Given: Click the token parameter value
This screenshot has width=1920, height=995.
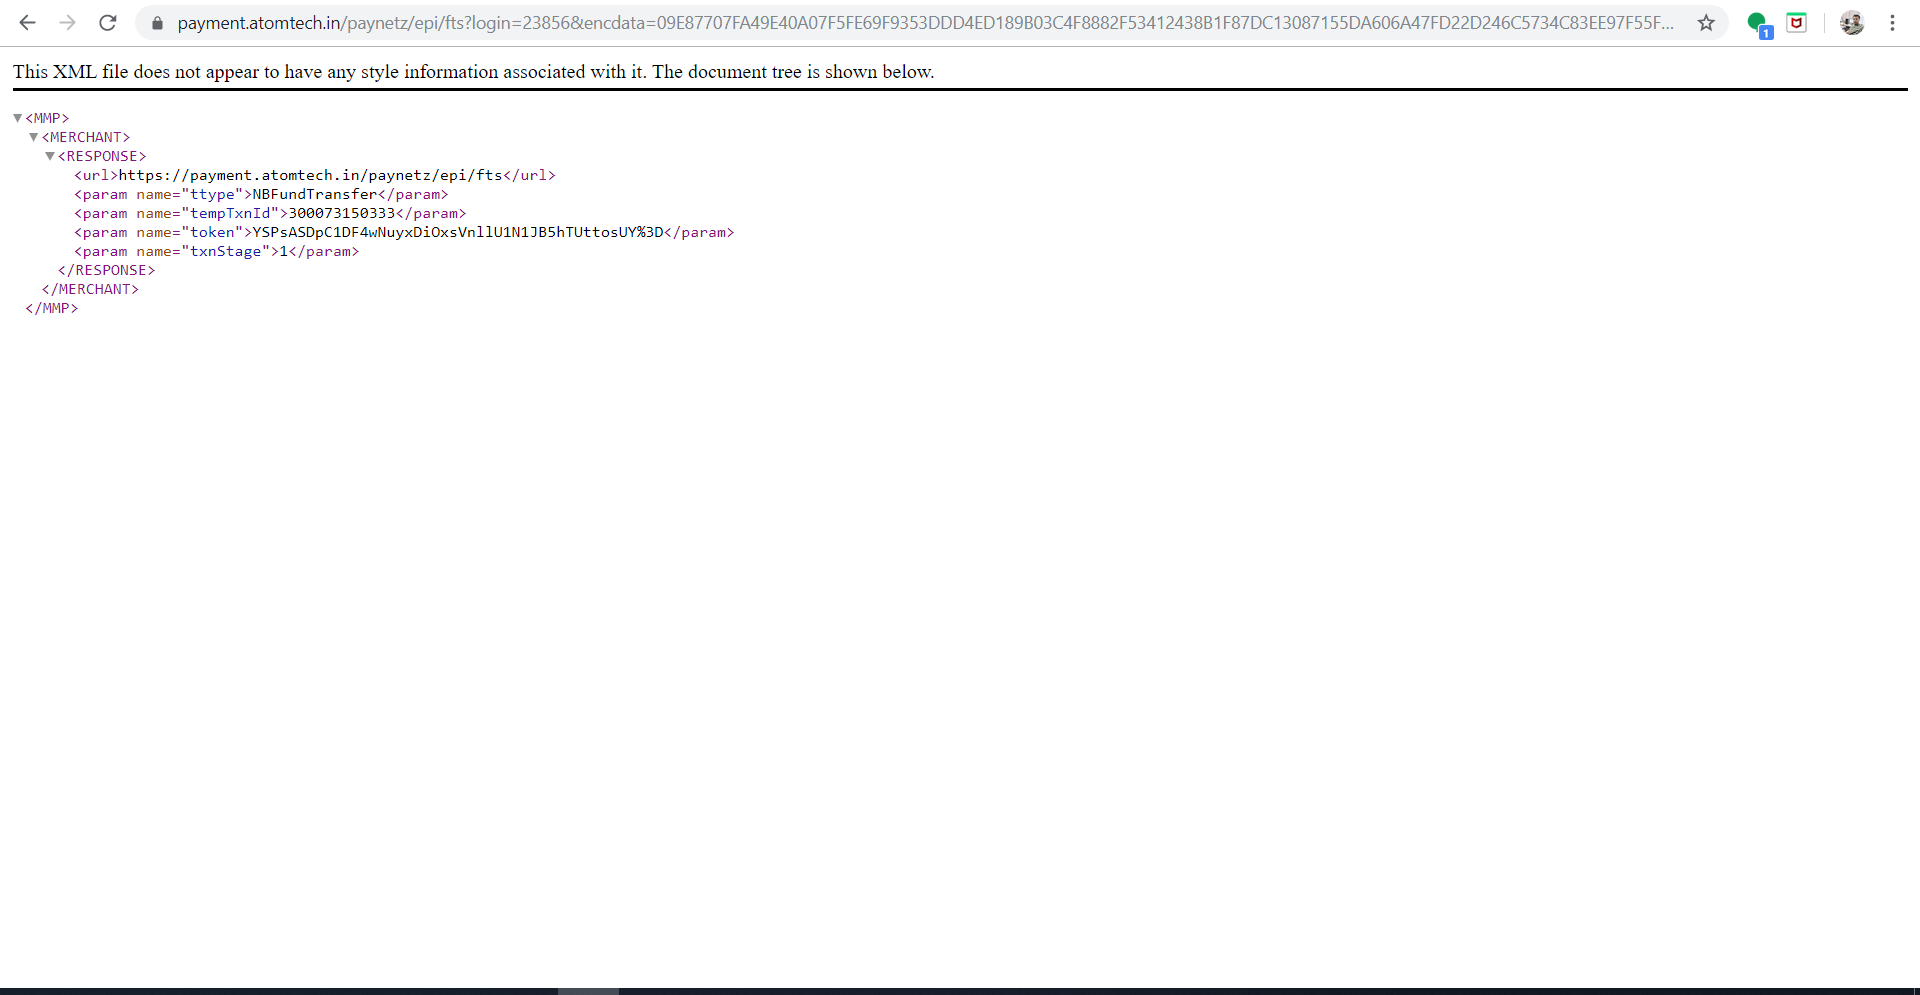Looking at the screenshot, I should [x=457, y=232].
